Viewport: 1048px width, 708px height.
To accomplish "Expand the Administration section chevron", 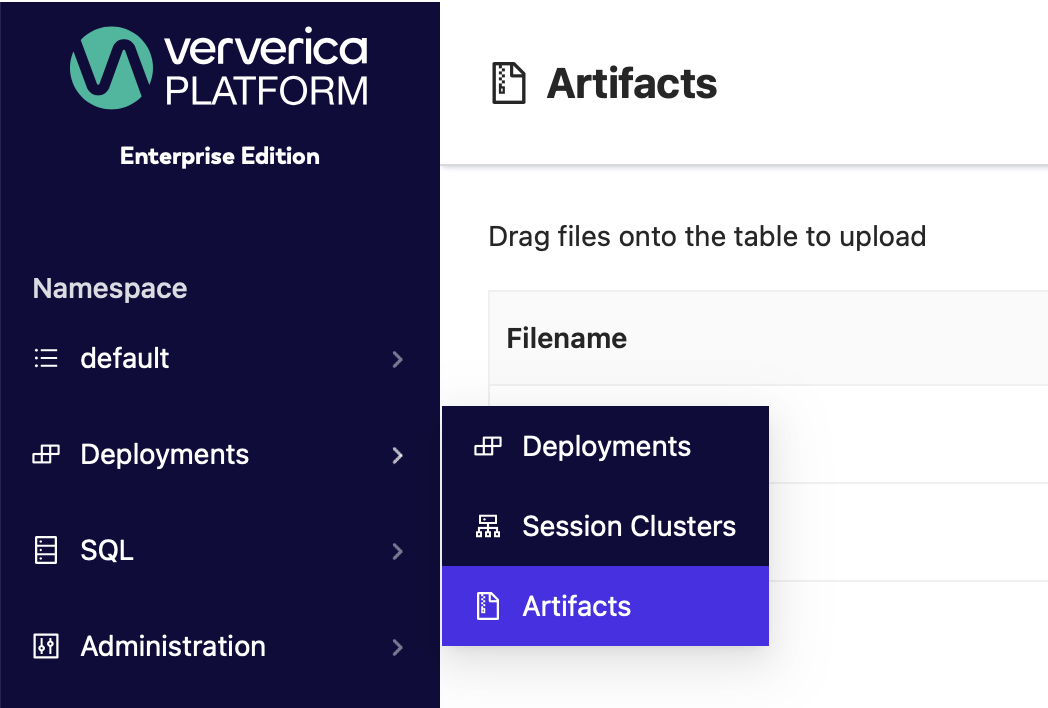I will coord(398,647).
